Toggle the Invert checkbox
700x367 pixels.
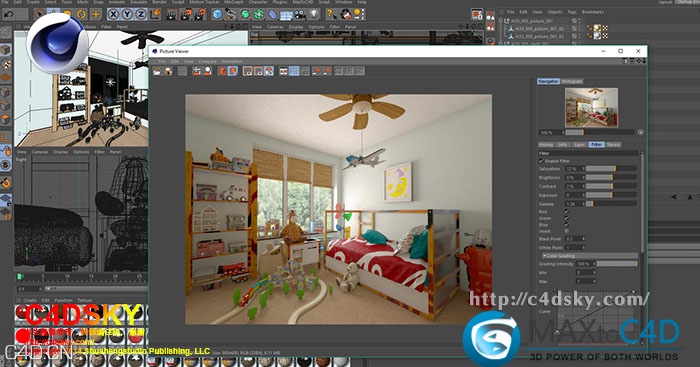point(567,231)
